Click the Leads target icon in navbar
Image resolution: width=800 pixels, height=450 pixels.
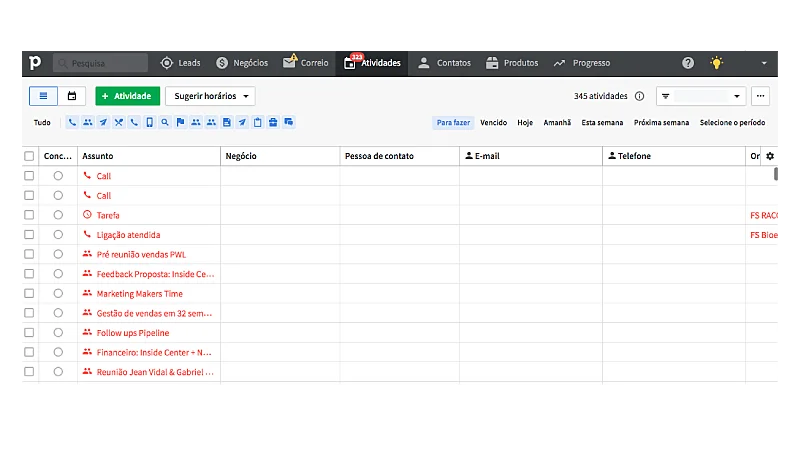click(x=166, y=63)
